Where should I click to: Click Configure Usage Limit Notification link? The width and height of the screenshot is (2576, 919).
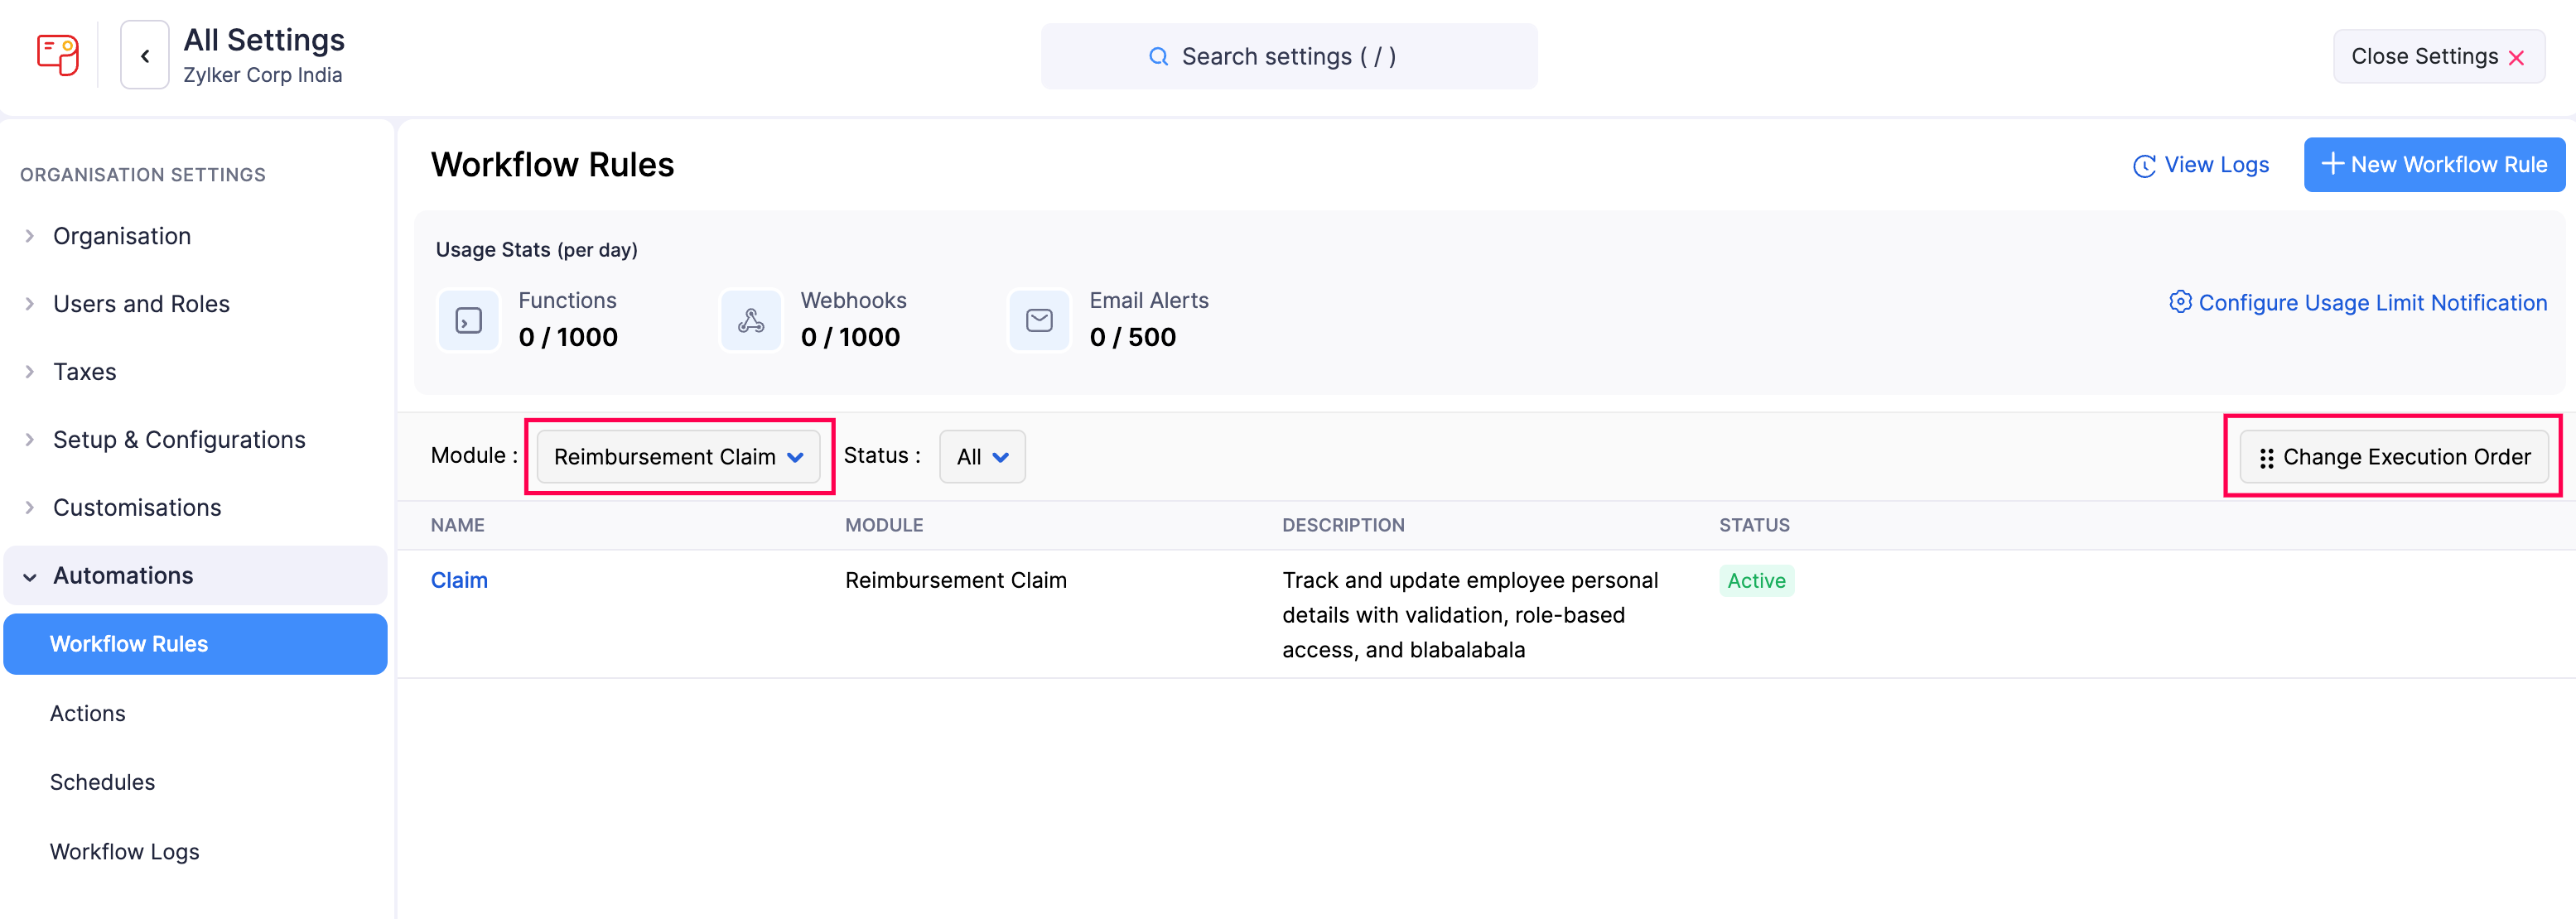[2357, 302]
